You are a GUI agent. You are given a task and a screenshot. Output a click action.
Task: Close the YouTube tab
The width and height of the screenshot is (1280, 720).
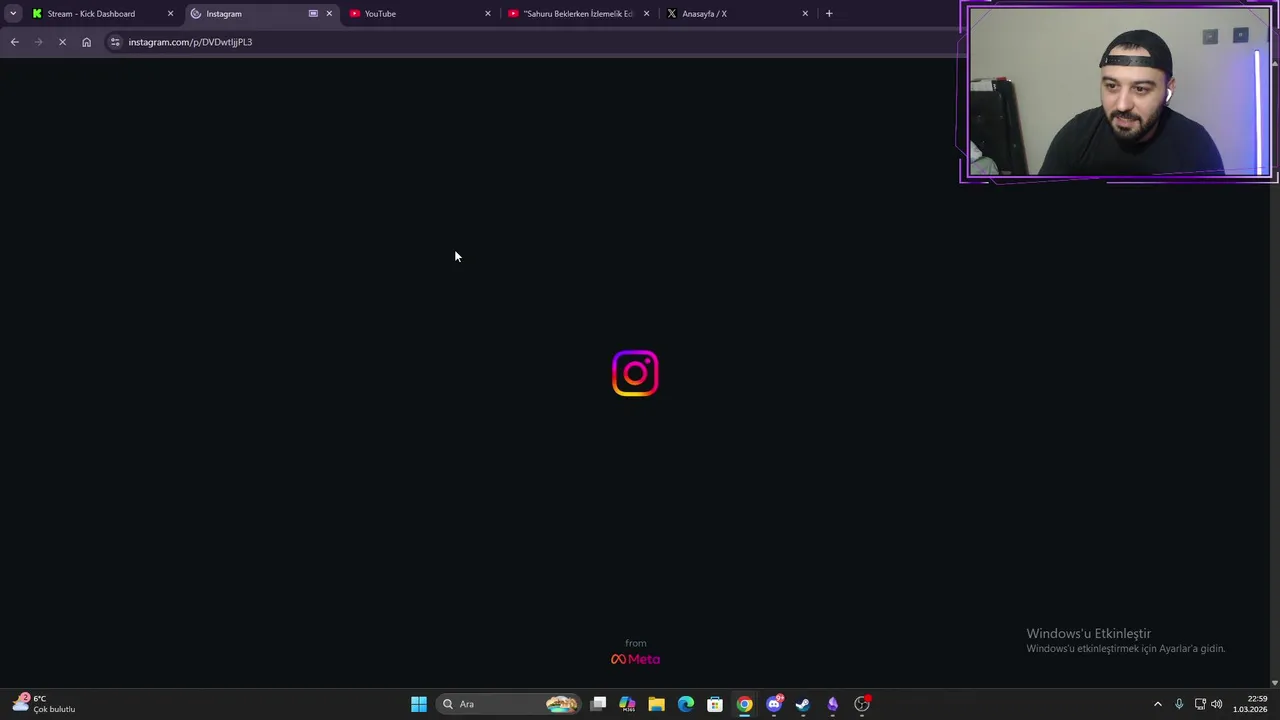pyautogui.click(x=488, y=14)
